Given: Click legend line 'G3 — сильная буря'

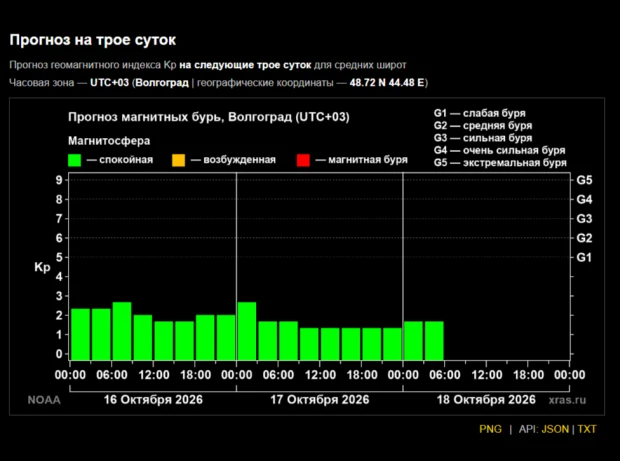Looking at the screenshot, I should 483,138.
